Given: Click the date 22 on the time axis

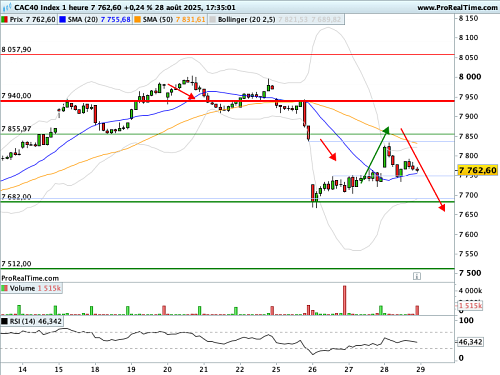Looking at the screenshot, I should (x=240, y=369).
